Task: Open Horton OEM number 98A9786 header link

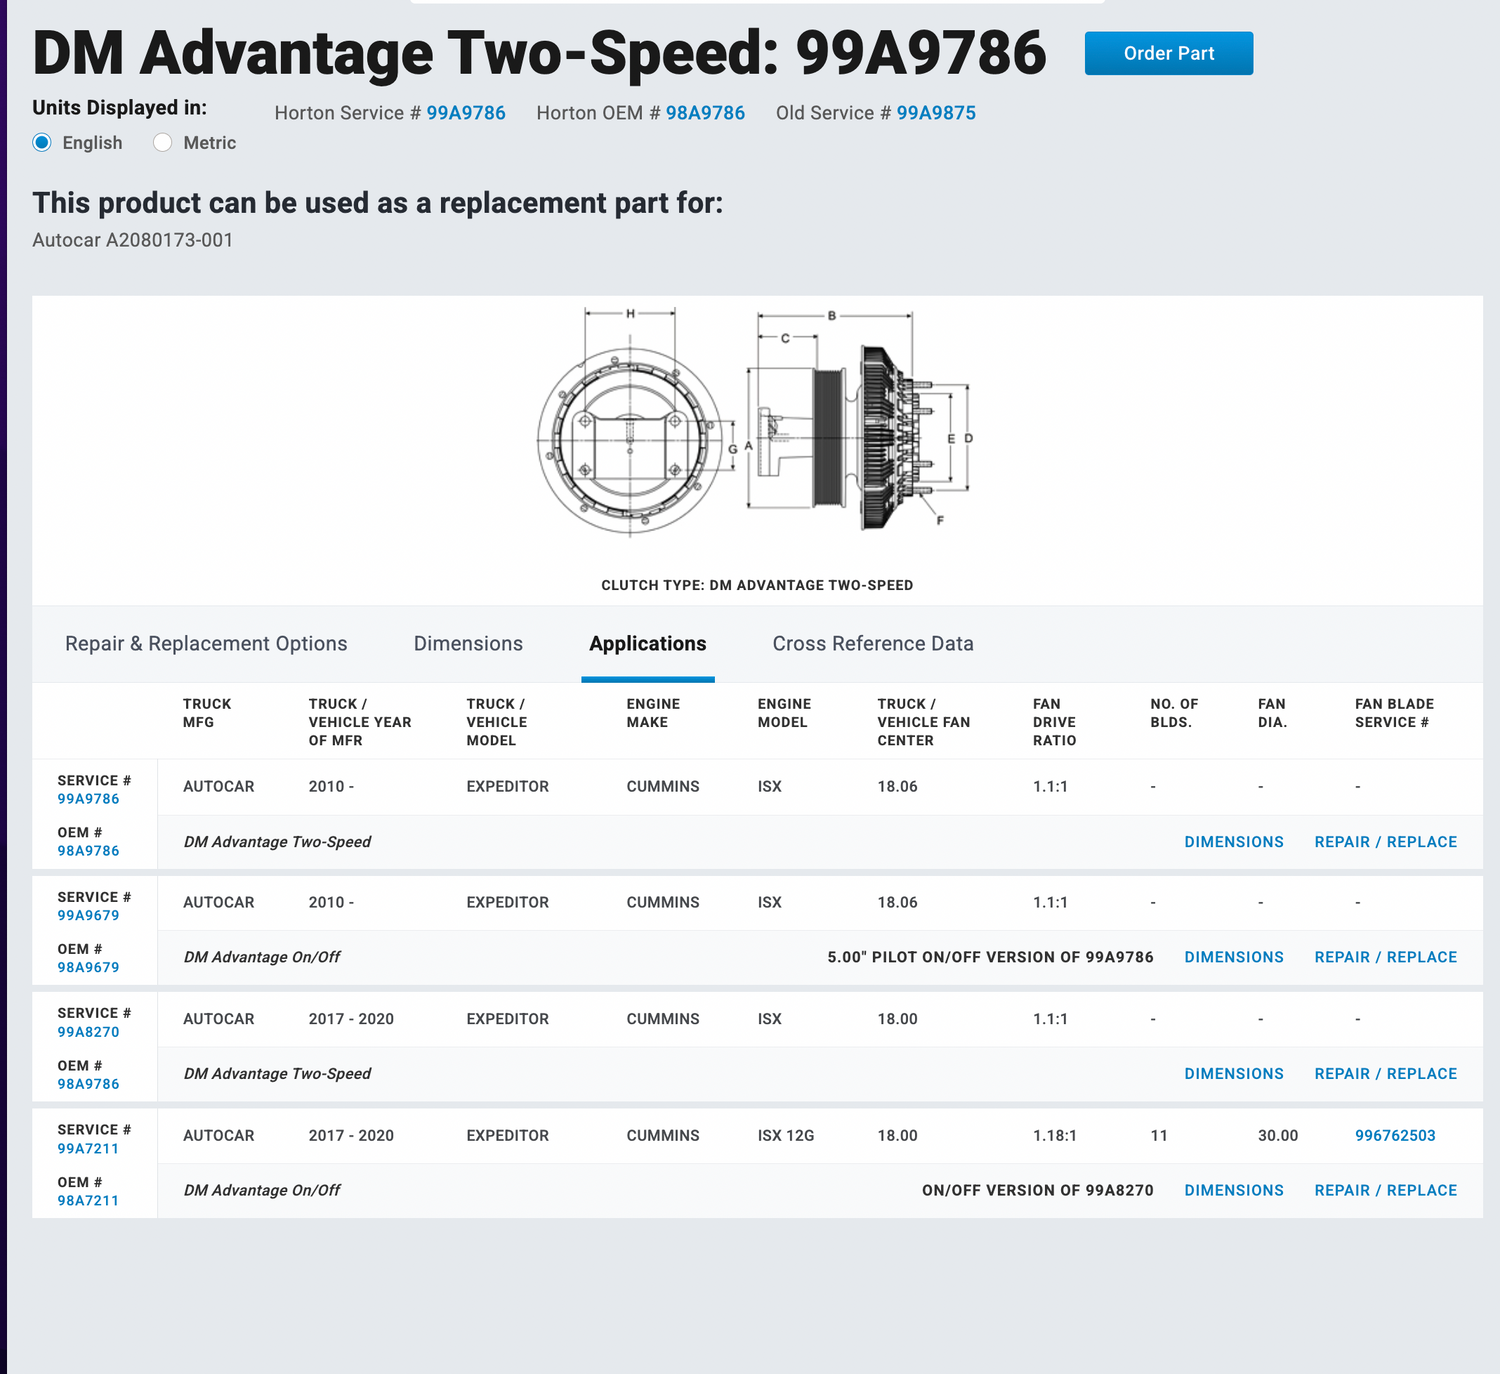Action: pyautogui.click(x=705, y=113)
